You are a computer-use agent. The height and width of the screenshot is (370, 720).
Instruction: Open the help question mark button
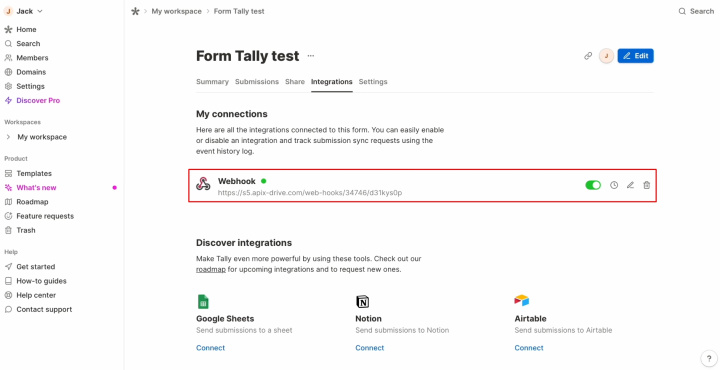point(709,359)
